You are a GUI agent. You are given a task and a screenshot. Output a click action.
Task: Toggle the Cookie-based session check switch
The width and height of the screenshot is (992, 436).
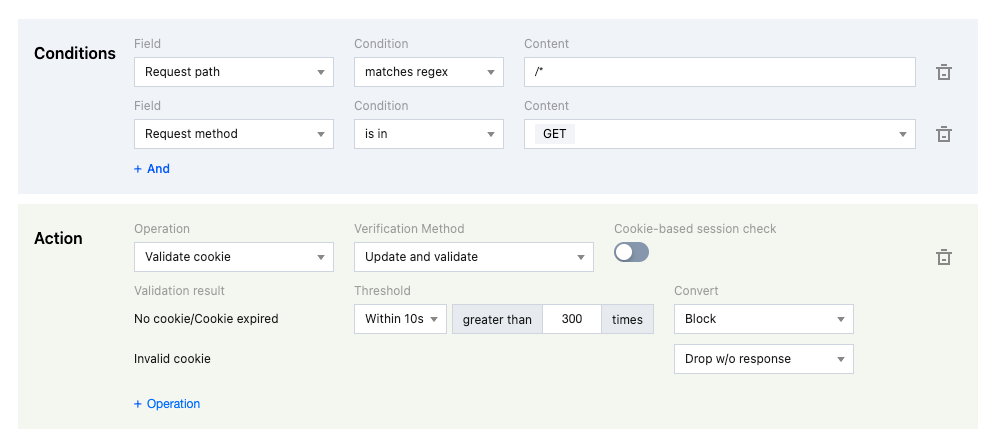click(631, 252)
